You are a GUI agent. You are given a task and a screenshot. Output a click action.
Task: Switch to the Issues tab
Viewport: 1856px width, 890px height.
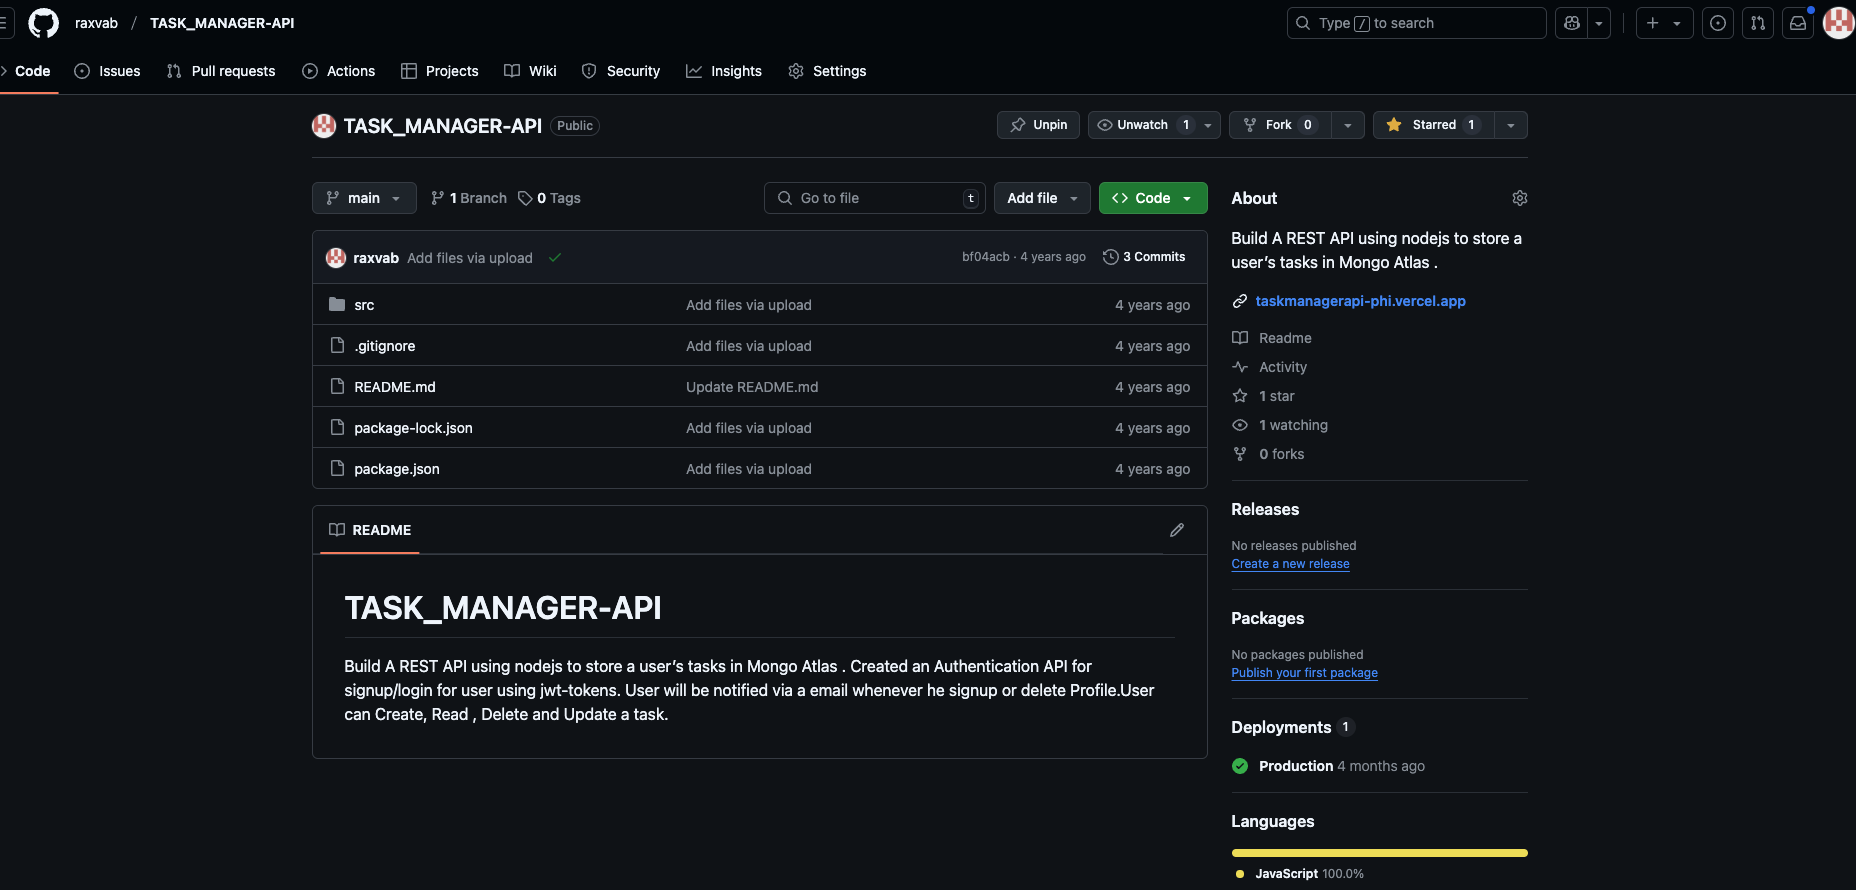click(108, 71)
